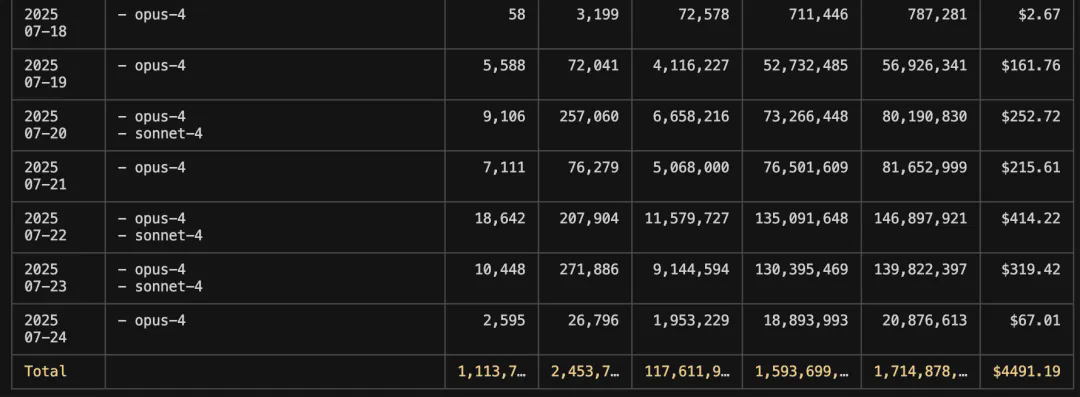
Task: Click the 2025 07-24 date cell
Action: tap(45, 329)
